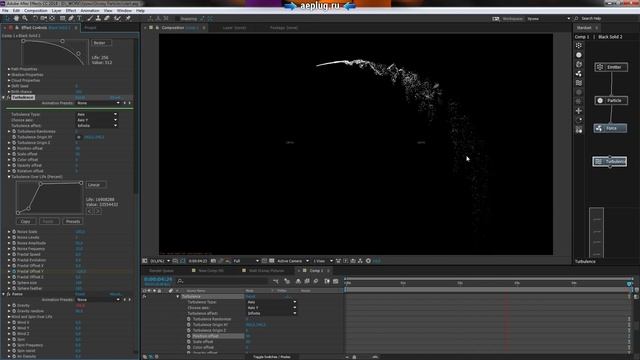Toggle stopwatch for Turbulence Origin XY in Effect Controls
640x360 pixels.
coord(14,137)
